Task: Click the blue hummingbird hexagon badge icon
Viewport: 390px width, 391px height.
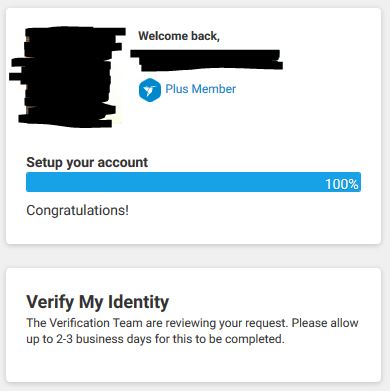Action: click(x=150, y=90)
